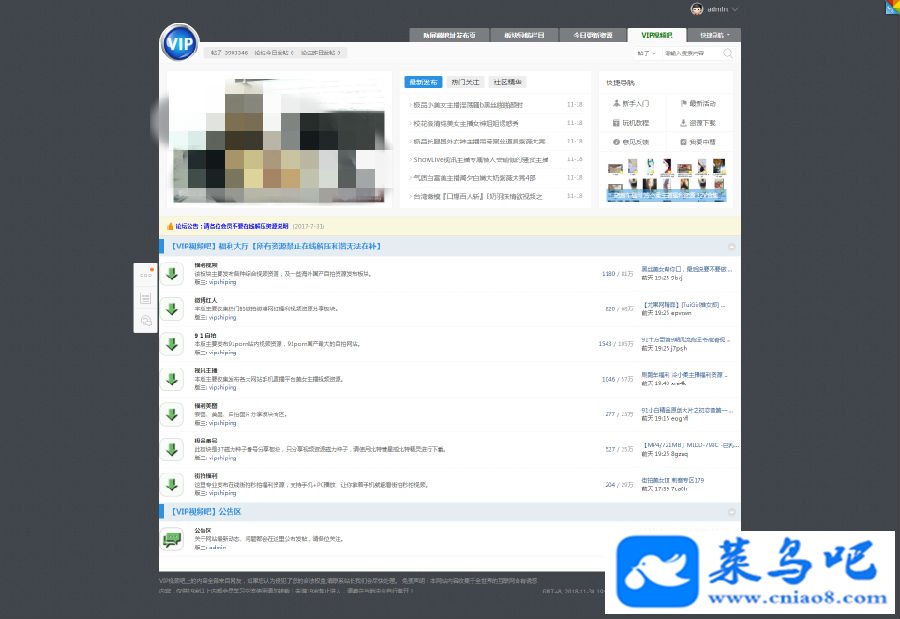This screenshot has height=619, width=900.
Task: Open the MP4 last-post link in the 磁力番号 row
Action: [x=690, y=445]
